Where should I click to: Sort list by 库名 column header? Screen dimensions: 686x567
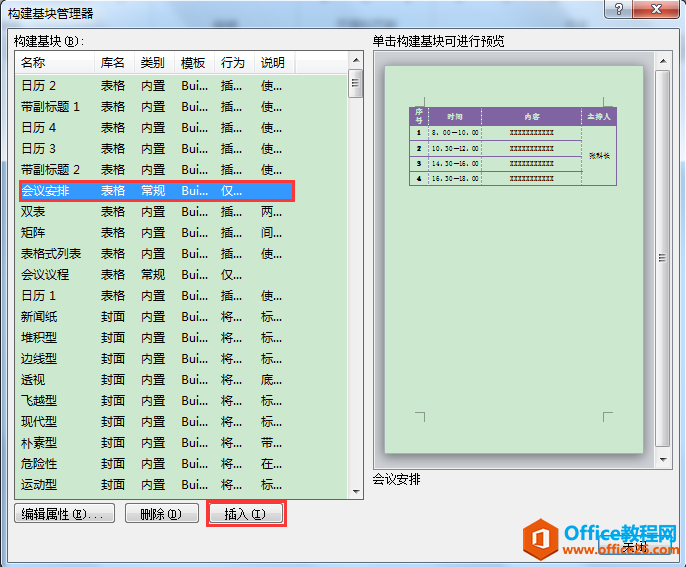[x=114, y=63]
